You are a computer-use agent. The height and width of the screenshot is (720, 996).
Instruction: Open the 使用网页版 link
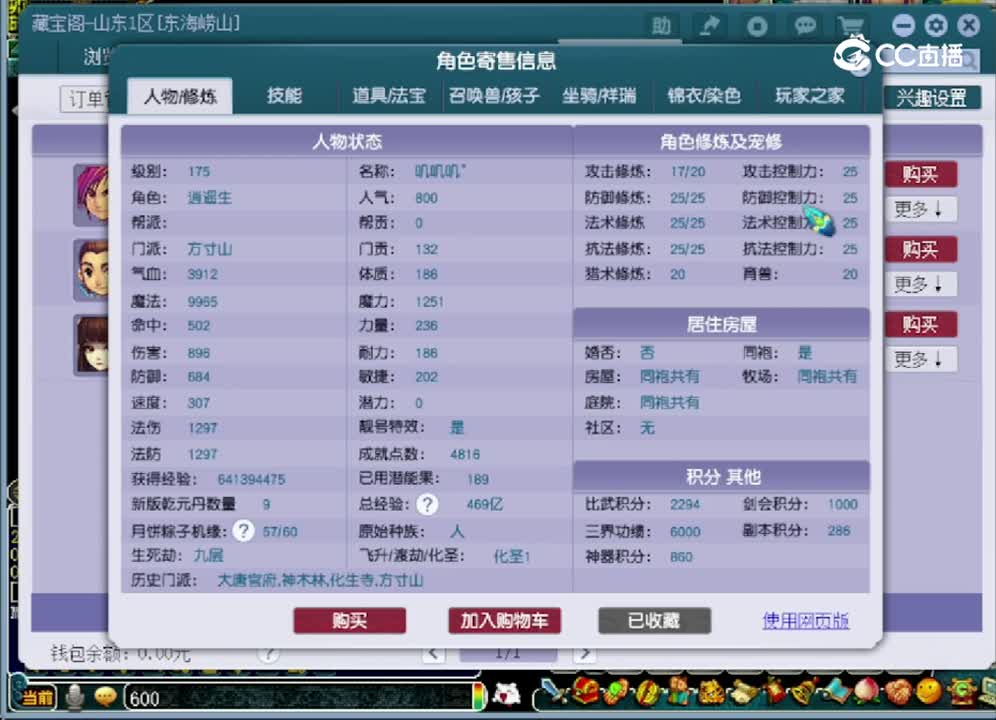point(804,620)
